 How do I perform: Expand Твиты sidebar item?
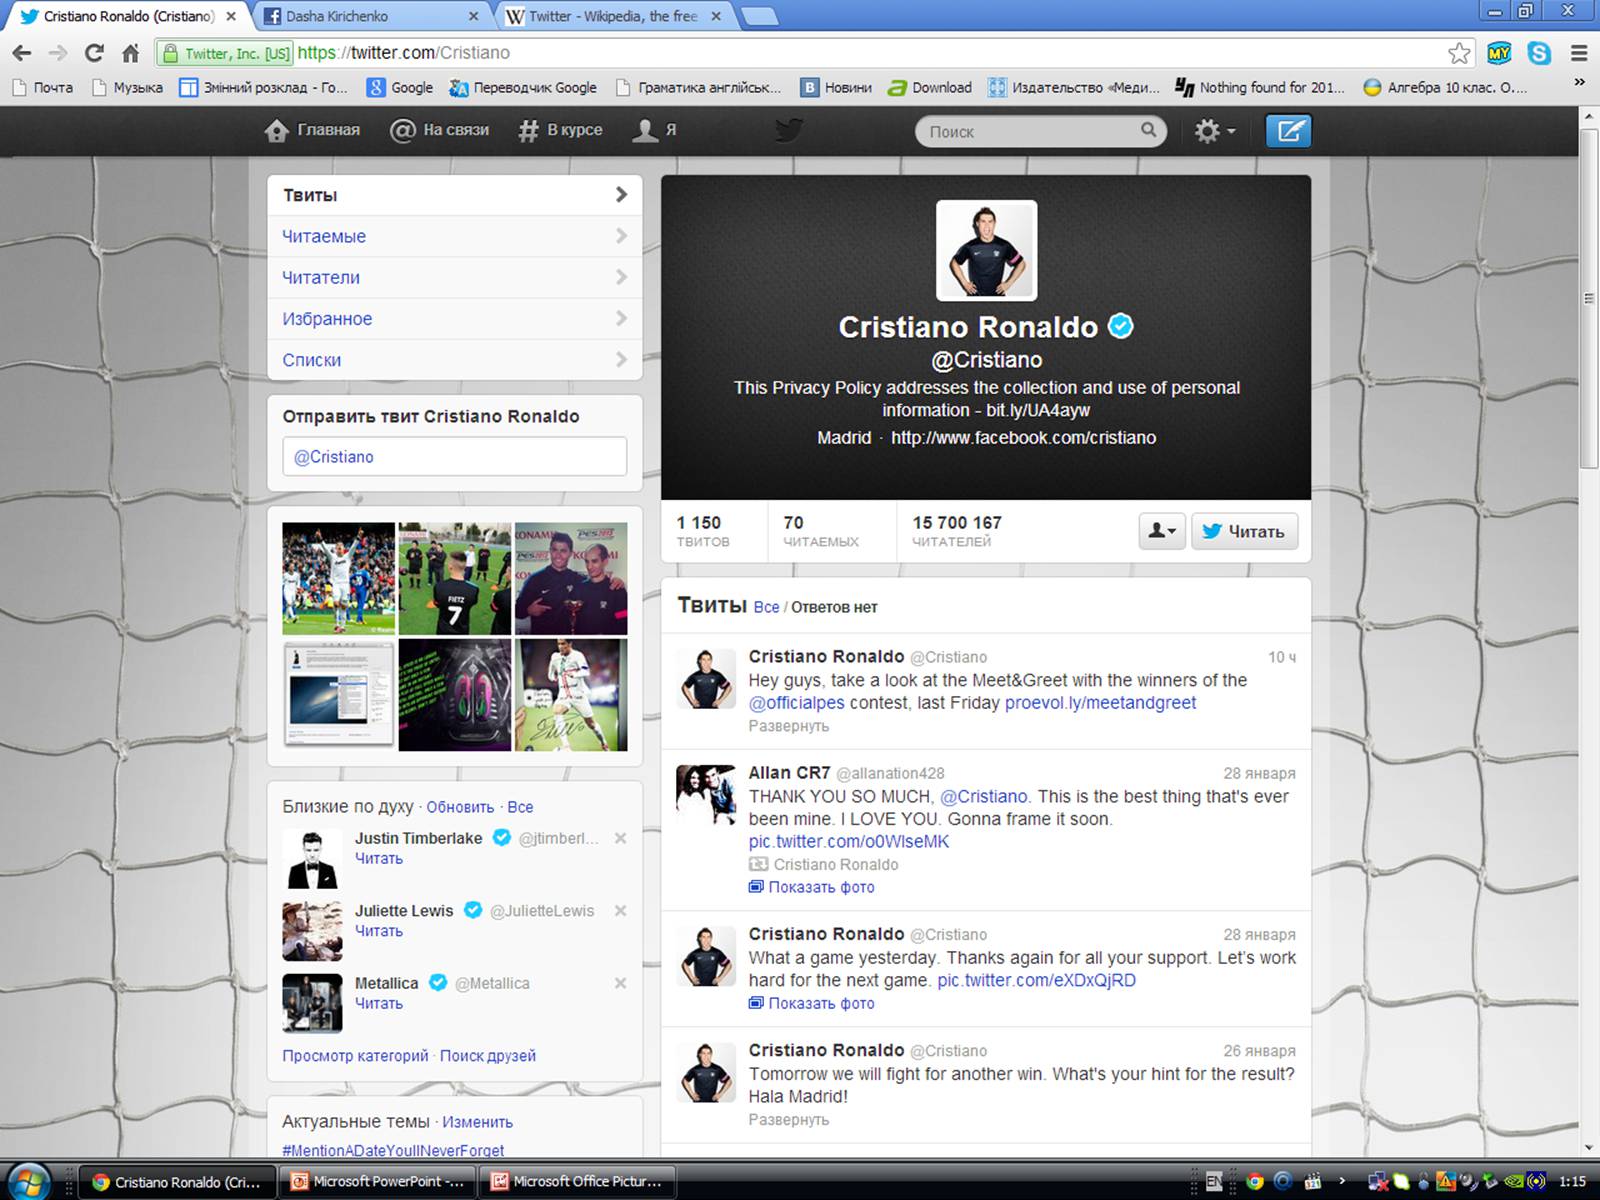coord(455,195)
